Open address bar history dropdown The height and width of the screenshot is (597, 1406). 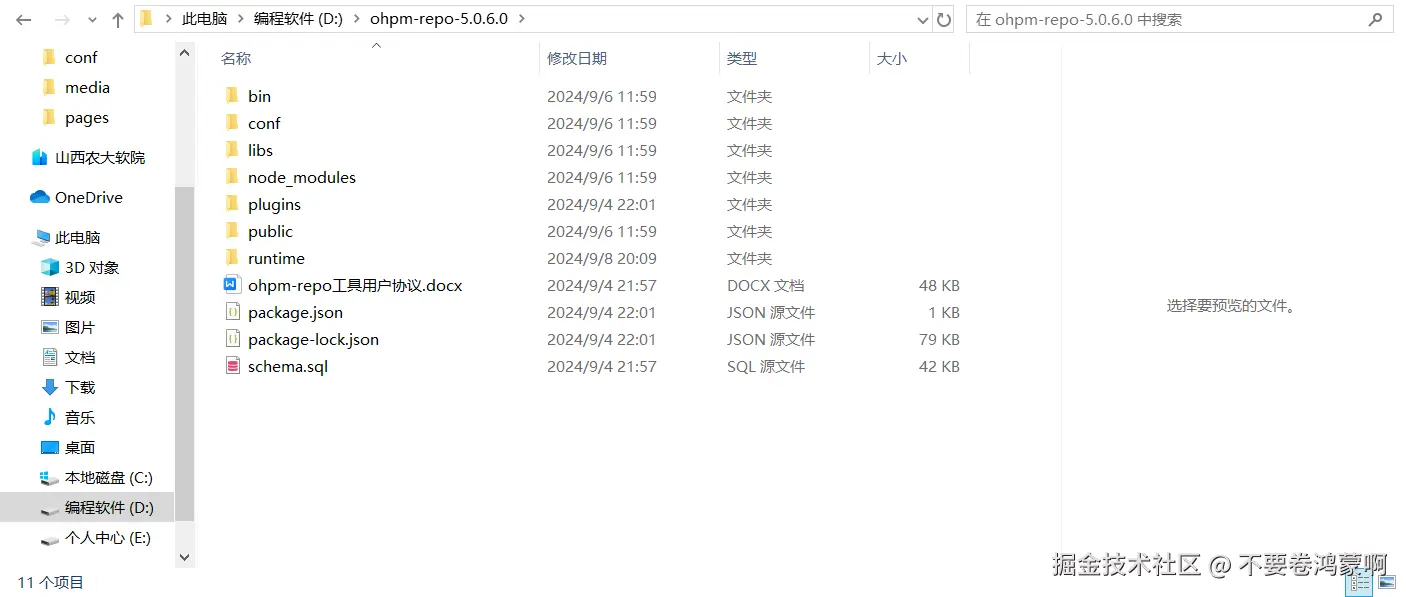tap(923, 19)
